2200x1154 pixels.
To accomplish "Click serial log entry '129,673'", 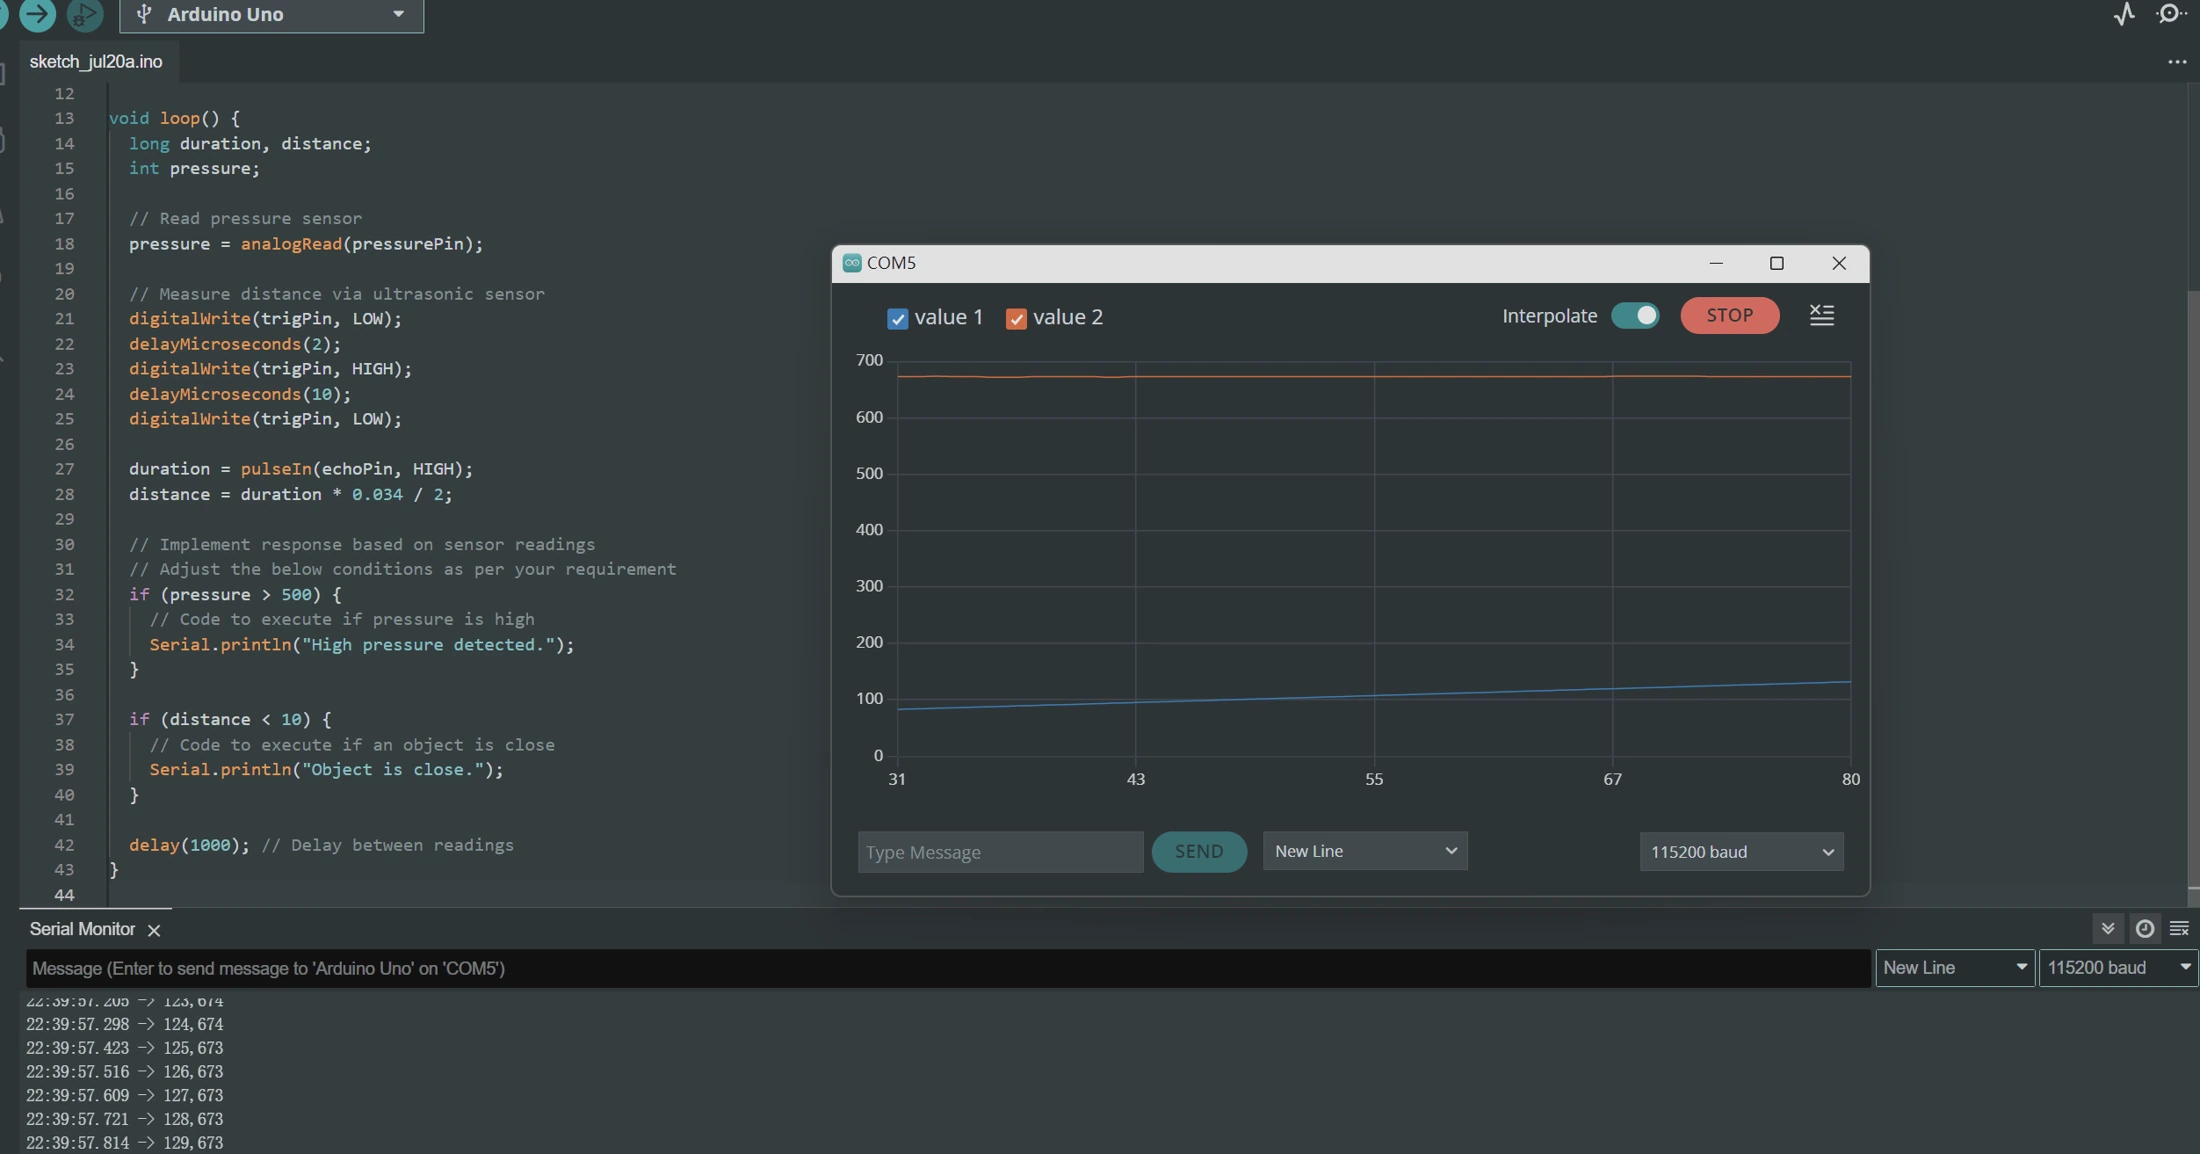I will (x=193, y=1143).
